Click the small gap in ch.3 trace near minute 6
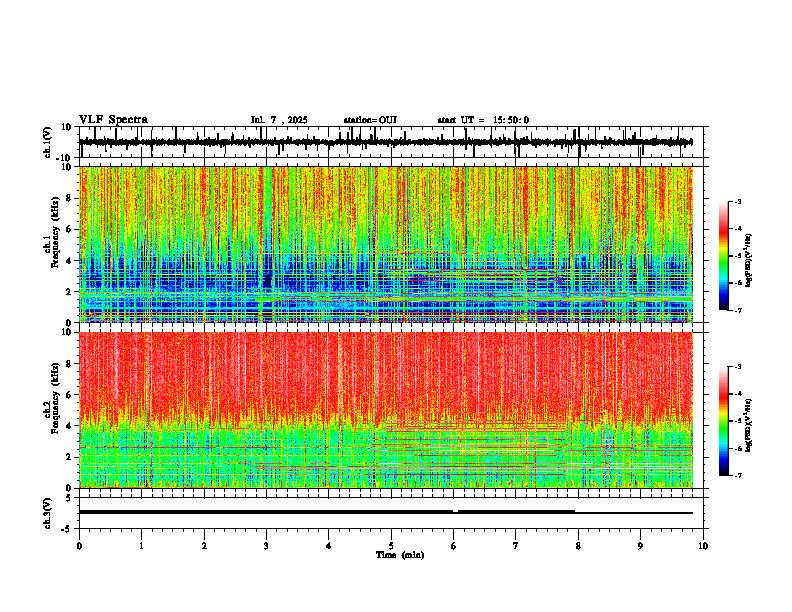The height and width of the screenshot is (612, 792). pyautogui.click(x=455, y=512)
